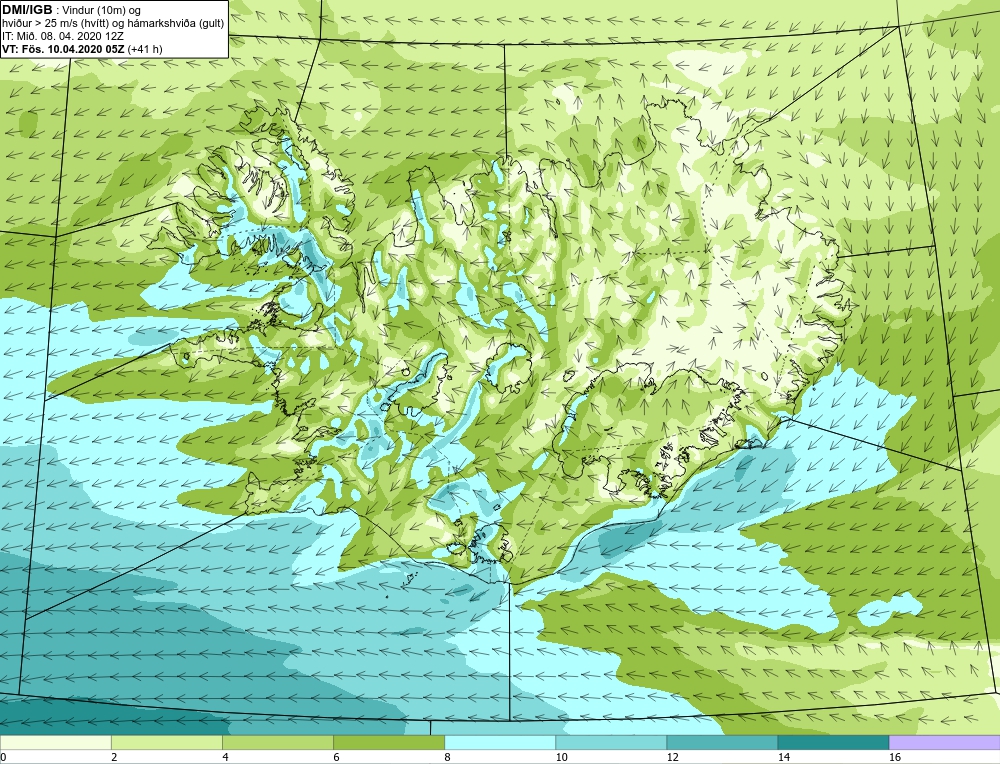Viewport: 1000px width, 764px height.
Task: Click the 10–12 turquoise legend swatch
Action: [610, 742]
